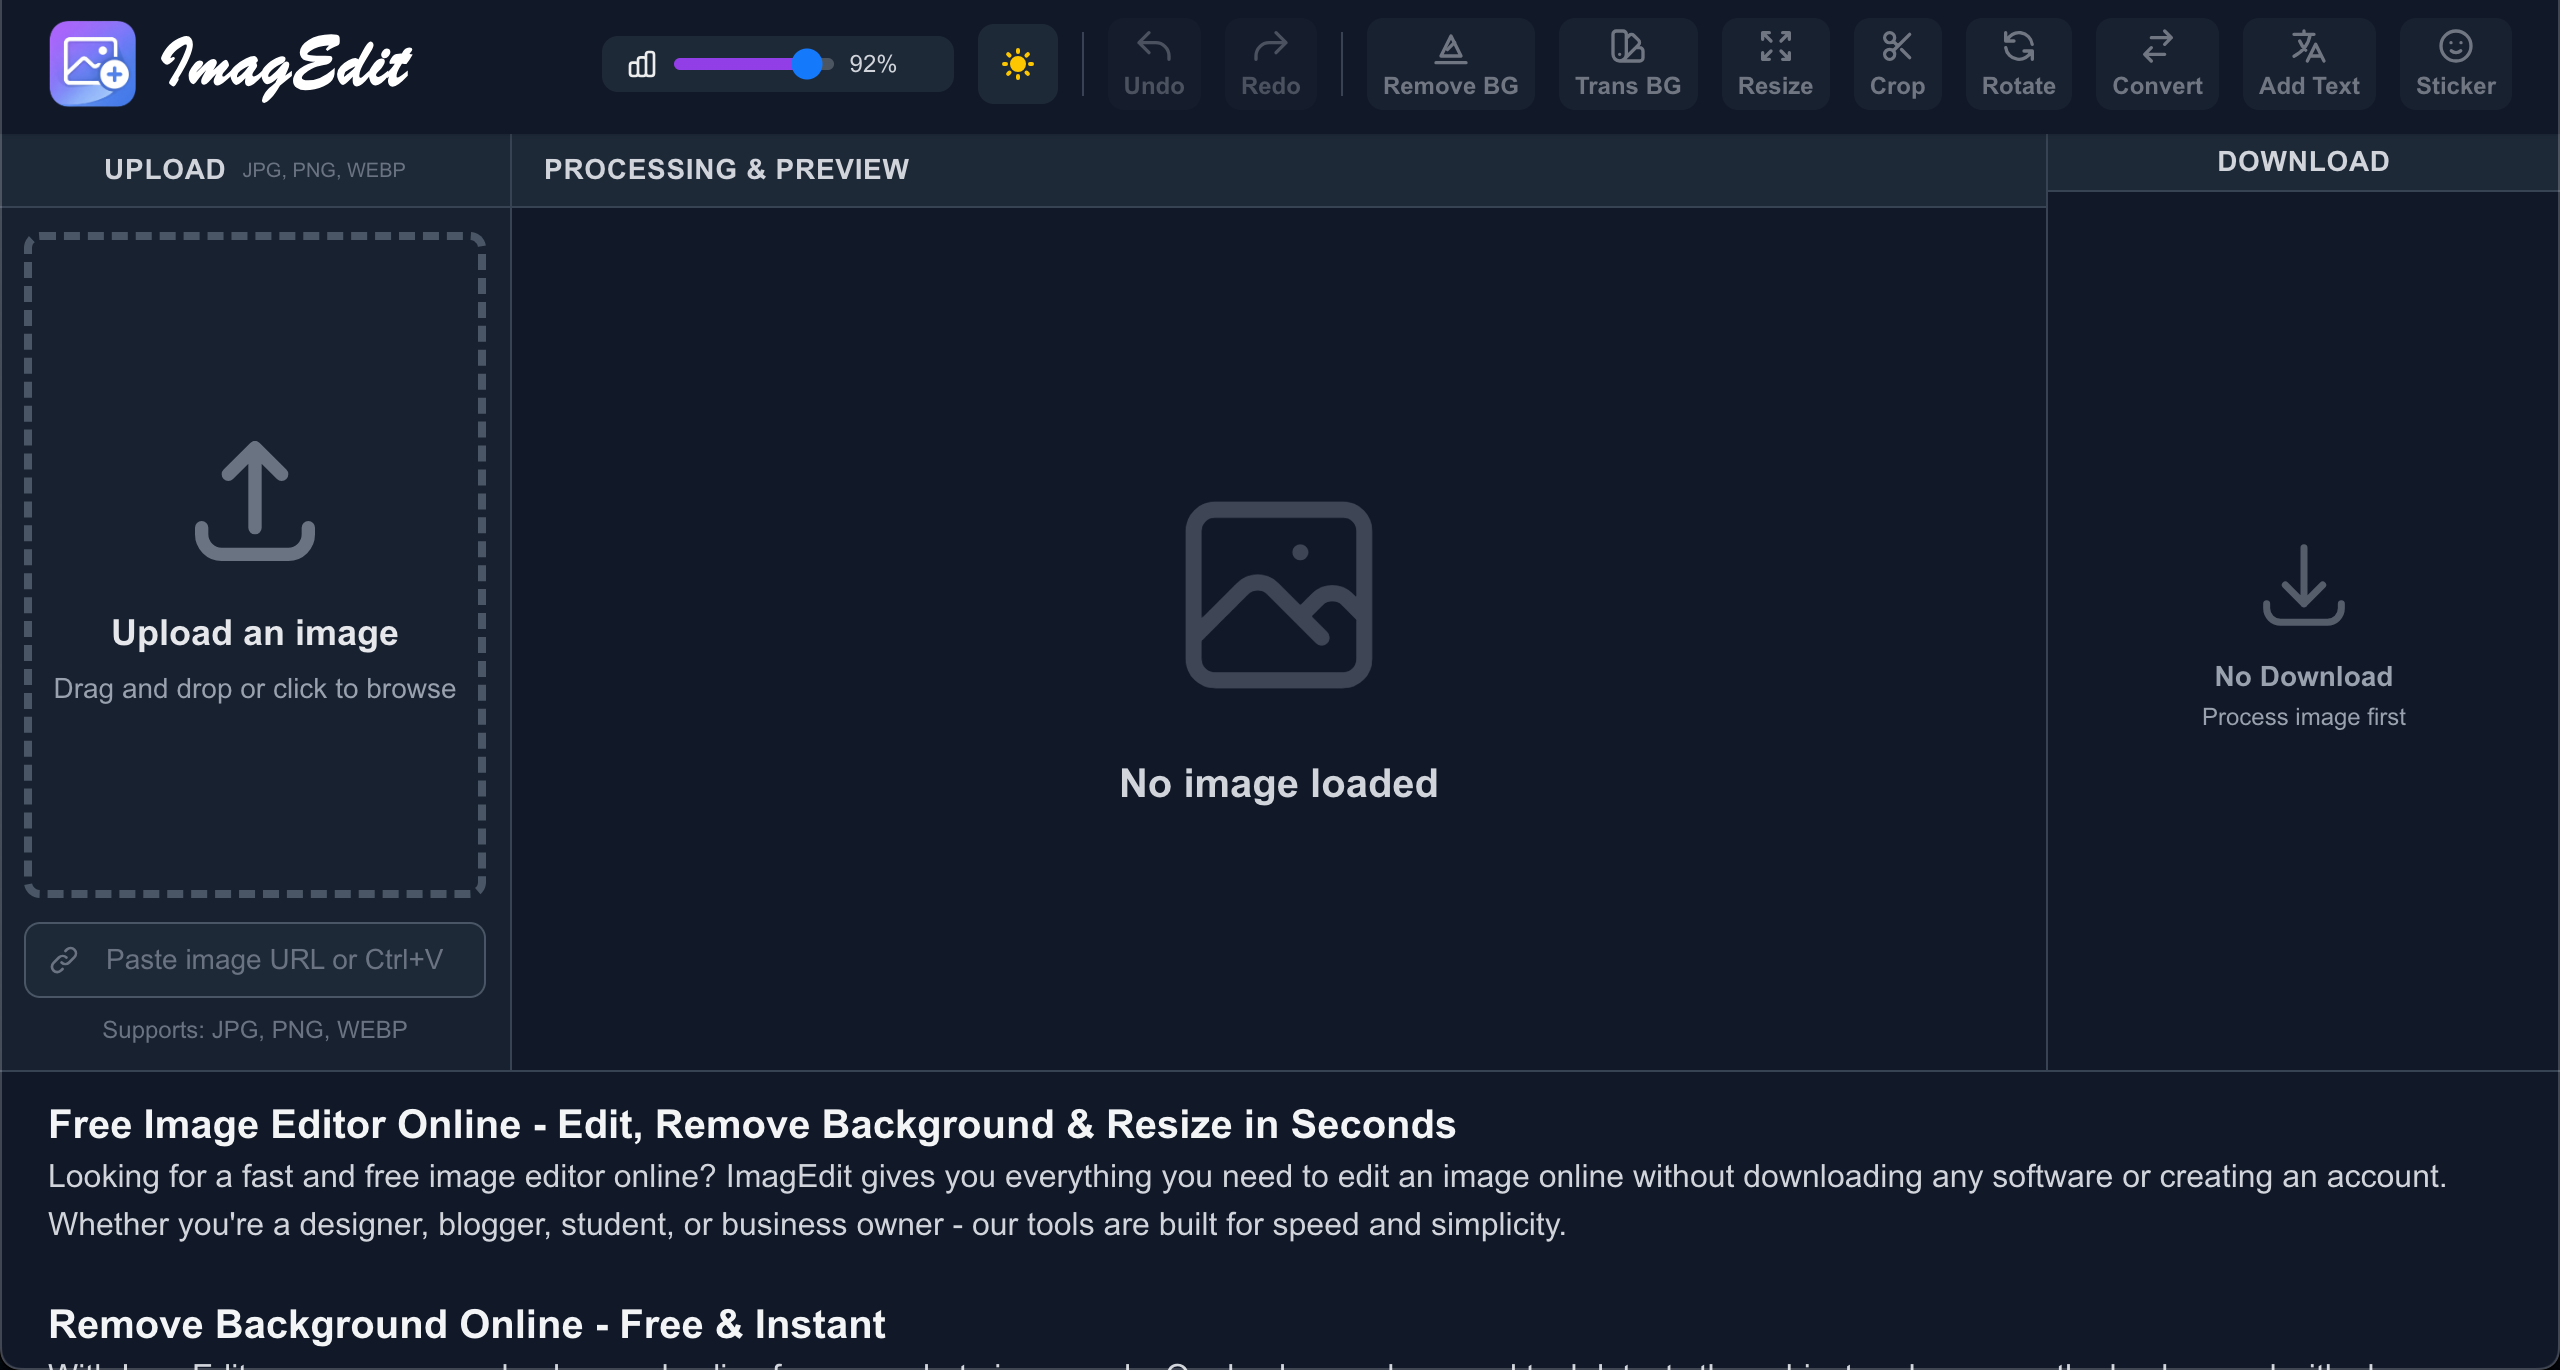The height and width of the screenshot is (1370, 2560).
Task: Toggle light mode with the sun icon
Action: click(x=1017, y=64)
